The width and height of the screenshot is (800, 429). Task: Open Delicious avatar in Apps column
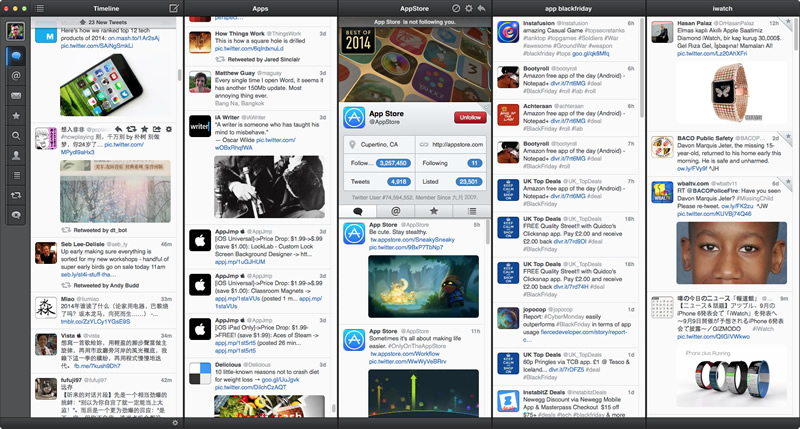199,373
